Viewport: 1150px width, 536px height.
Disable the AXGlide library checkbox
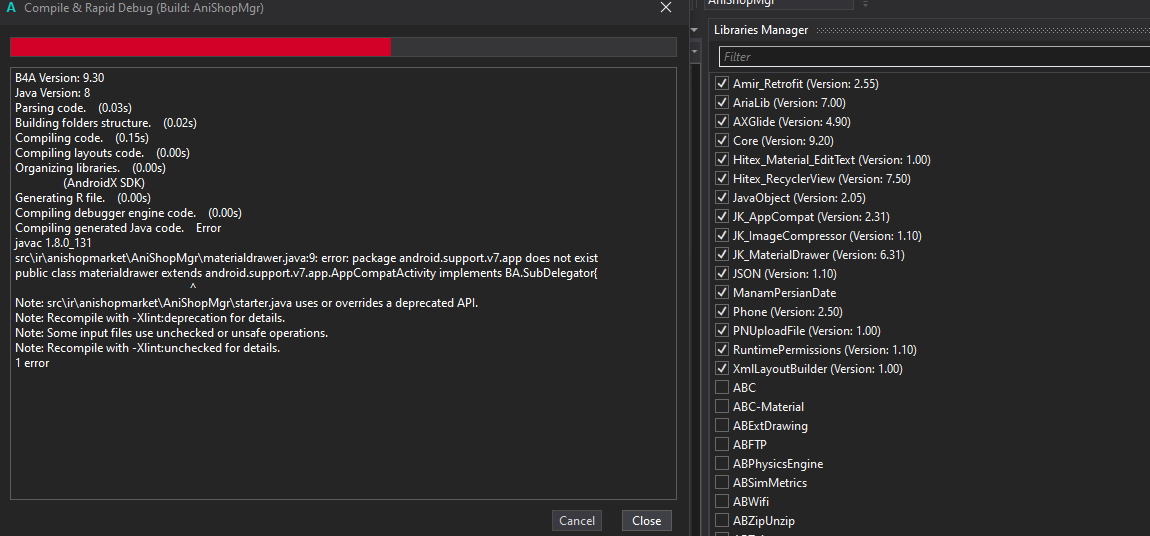pyautogui.click(x=722, y=122)
